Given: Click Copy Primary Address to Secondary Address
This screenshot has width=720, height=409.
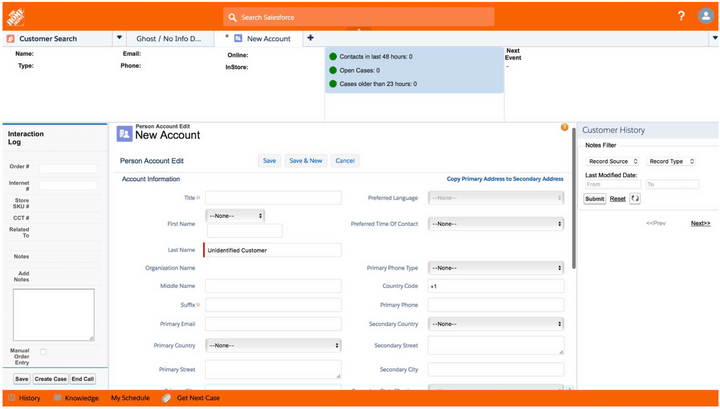Looking at the screenshot, I should [504, 179].
